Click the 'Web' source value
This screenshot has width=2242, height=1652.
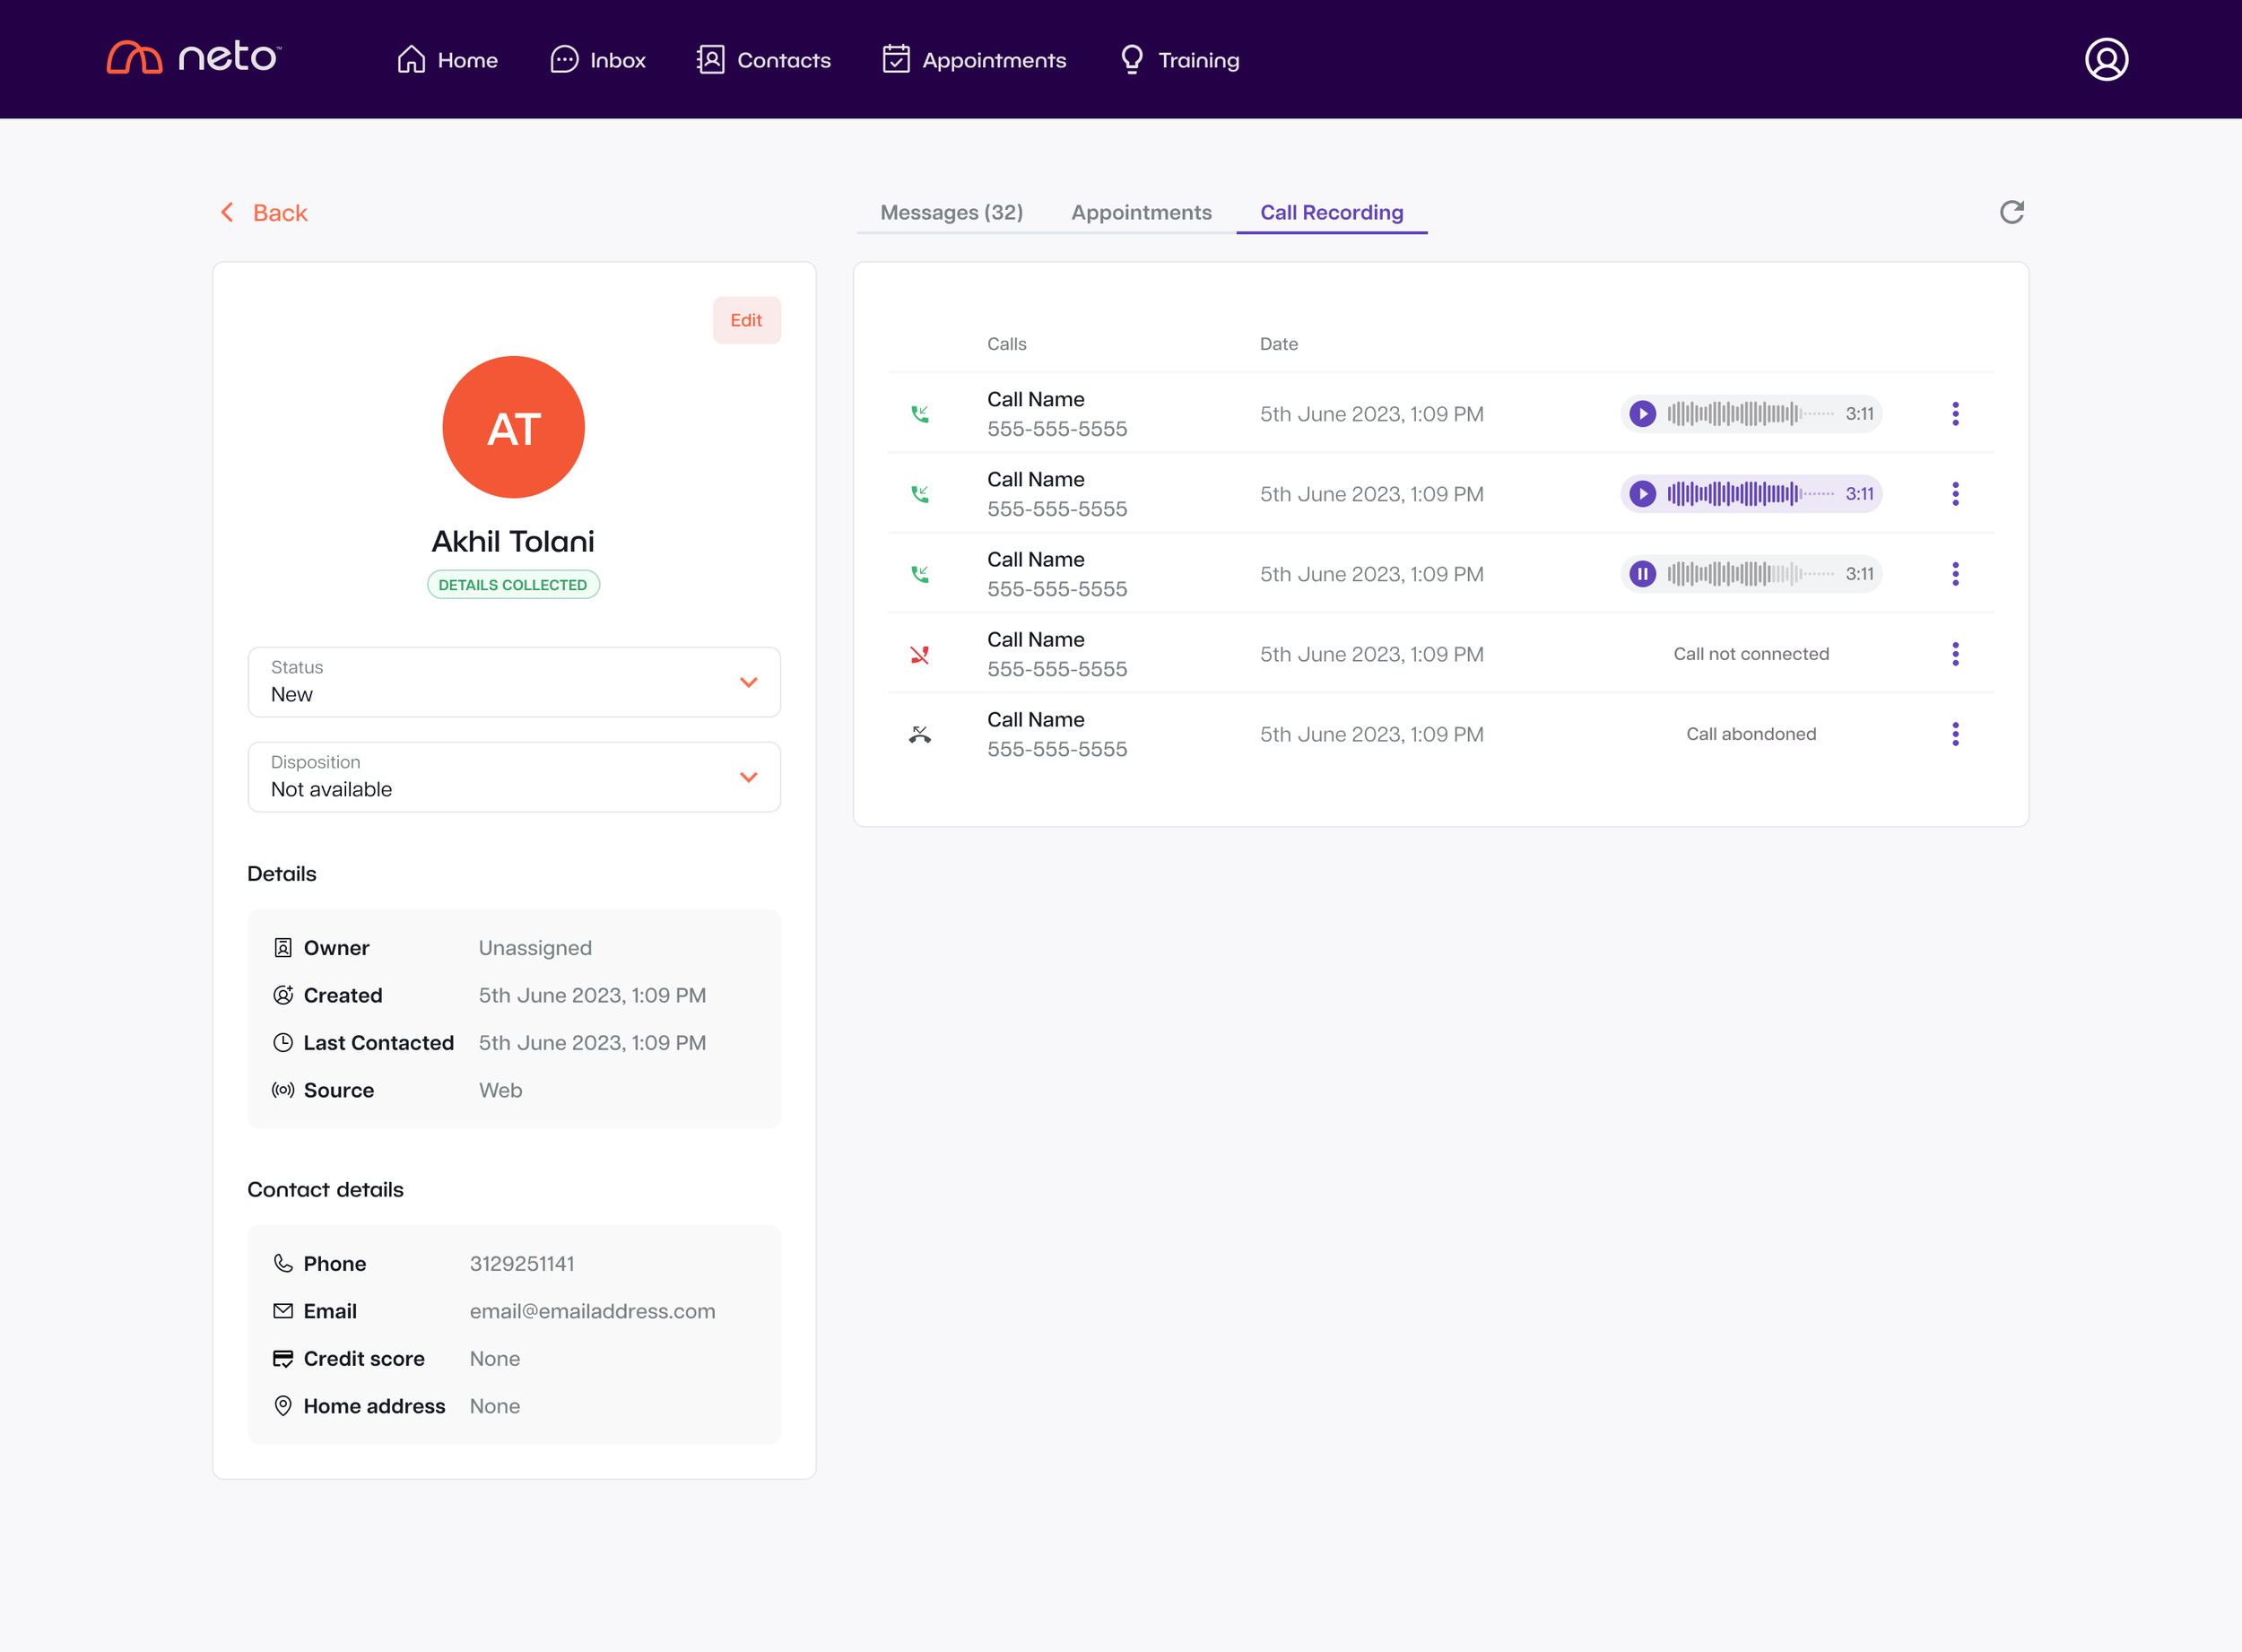click(500, 1090)
